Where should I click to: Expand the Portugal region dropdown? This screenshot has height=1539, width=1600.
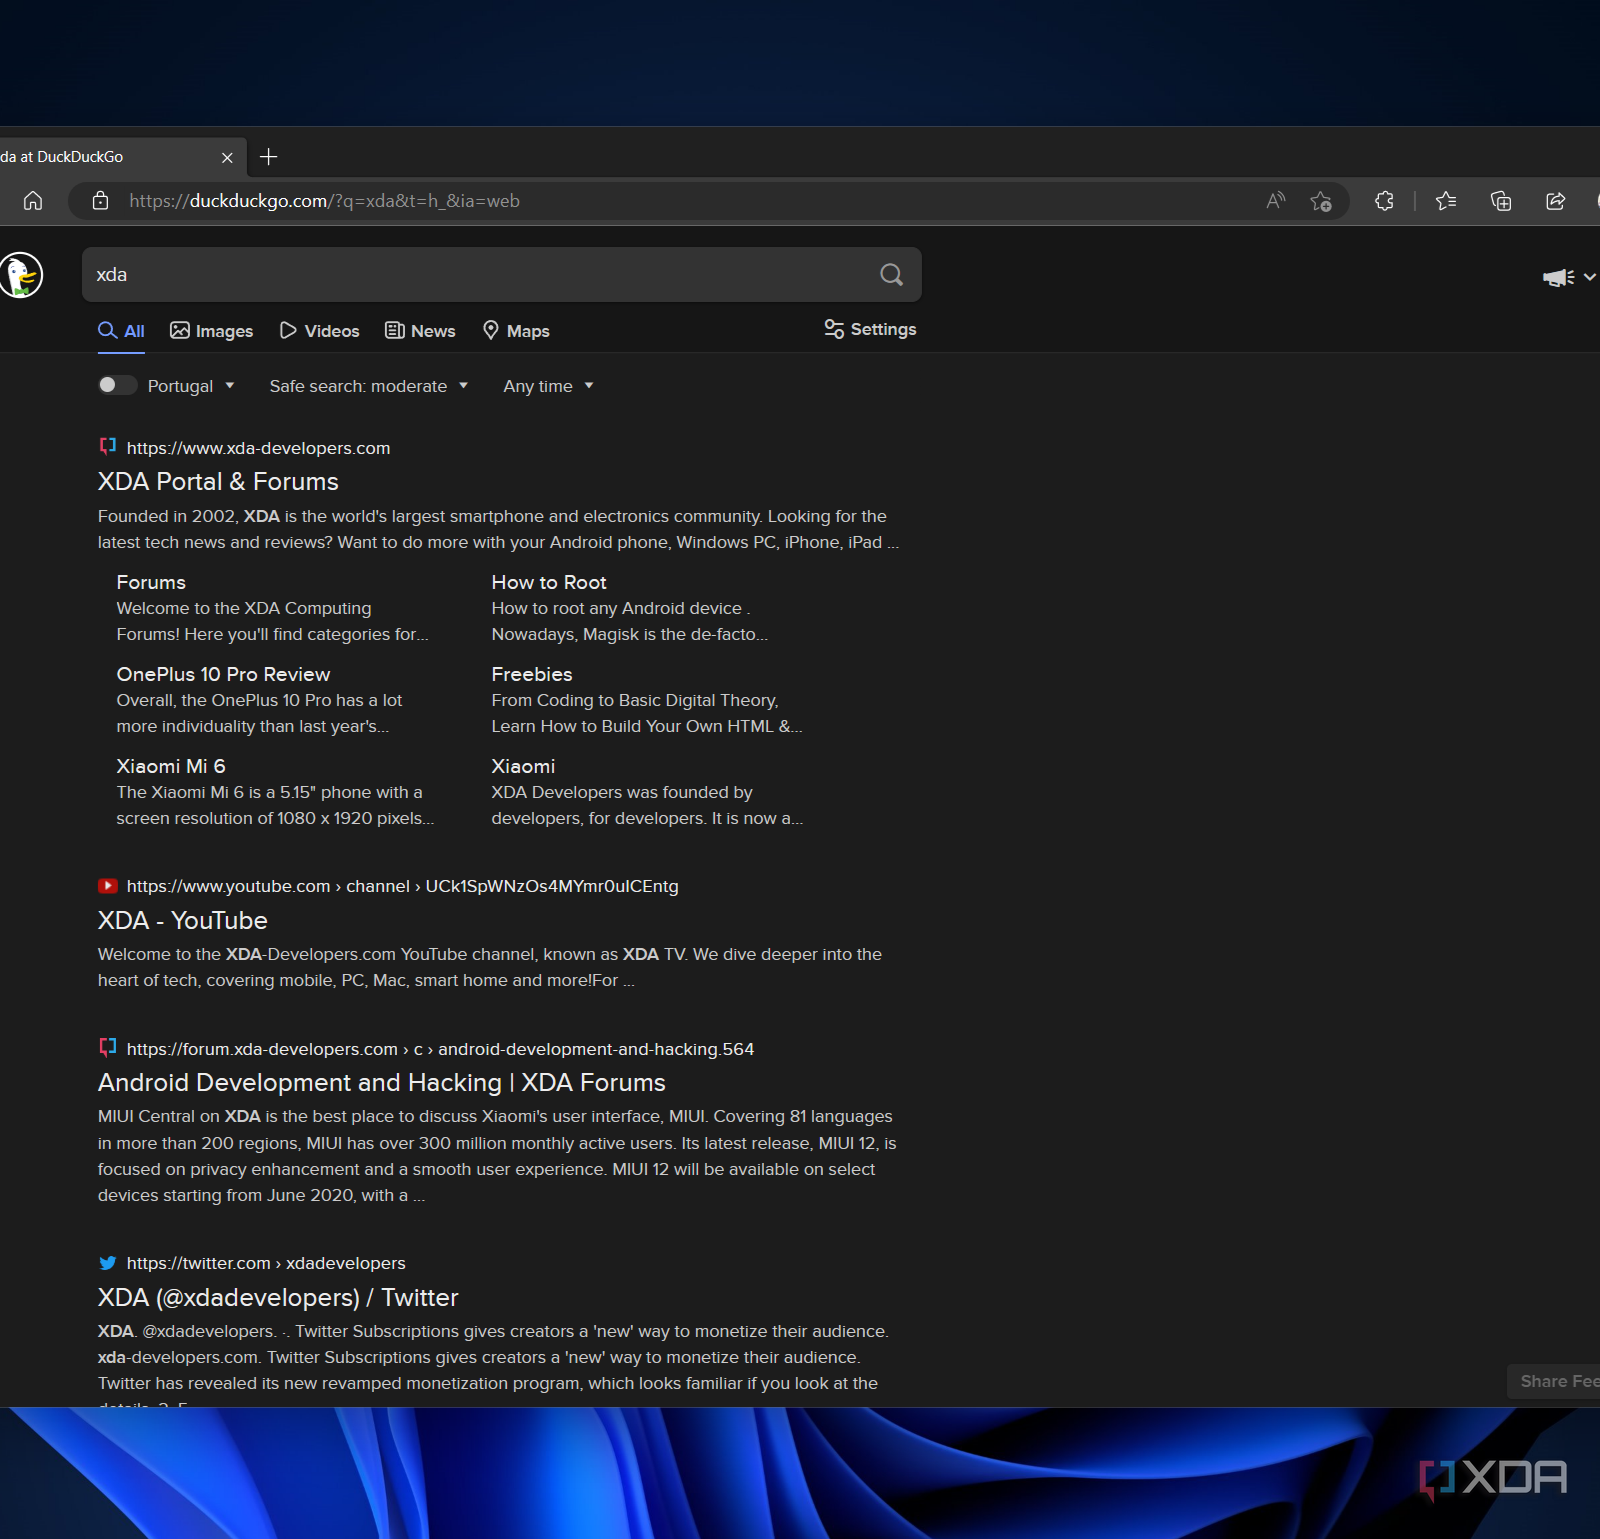click(x=191, y=386)
